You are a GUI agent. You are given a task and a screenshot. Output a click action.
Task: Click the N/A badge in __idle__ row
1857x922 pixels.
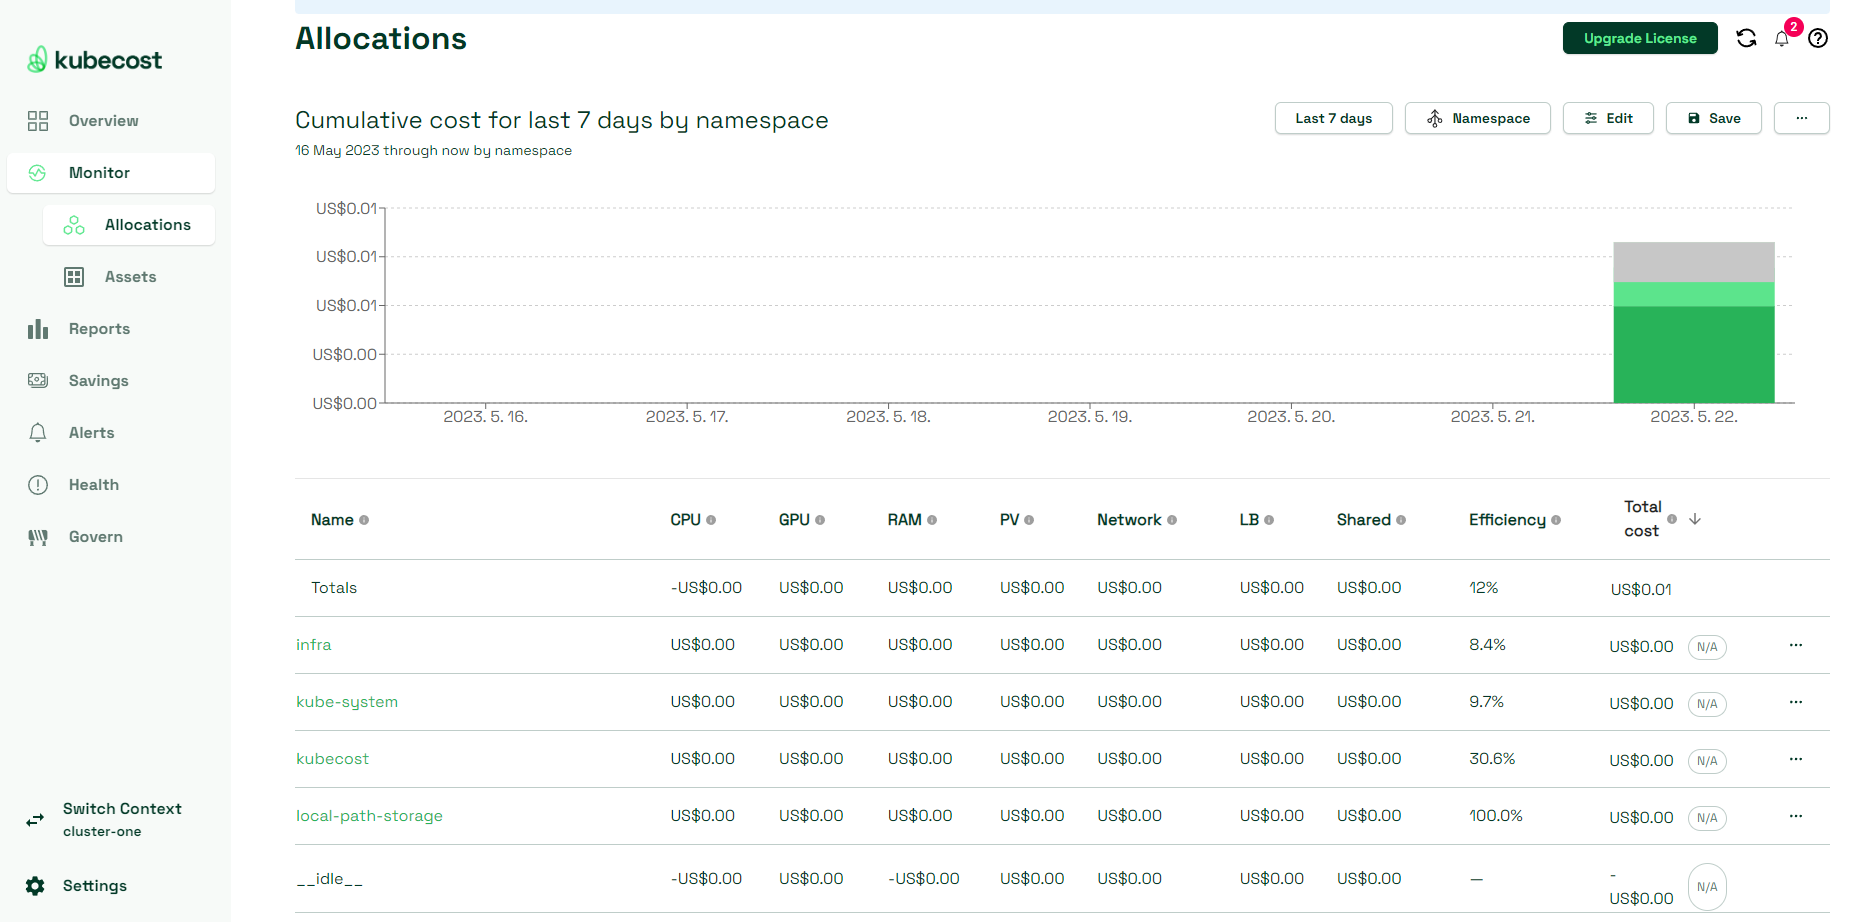pyautogui.click(x=1707, y=887)
